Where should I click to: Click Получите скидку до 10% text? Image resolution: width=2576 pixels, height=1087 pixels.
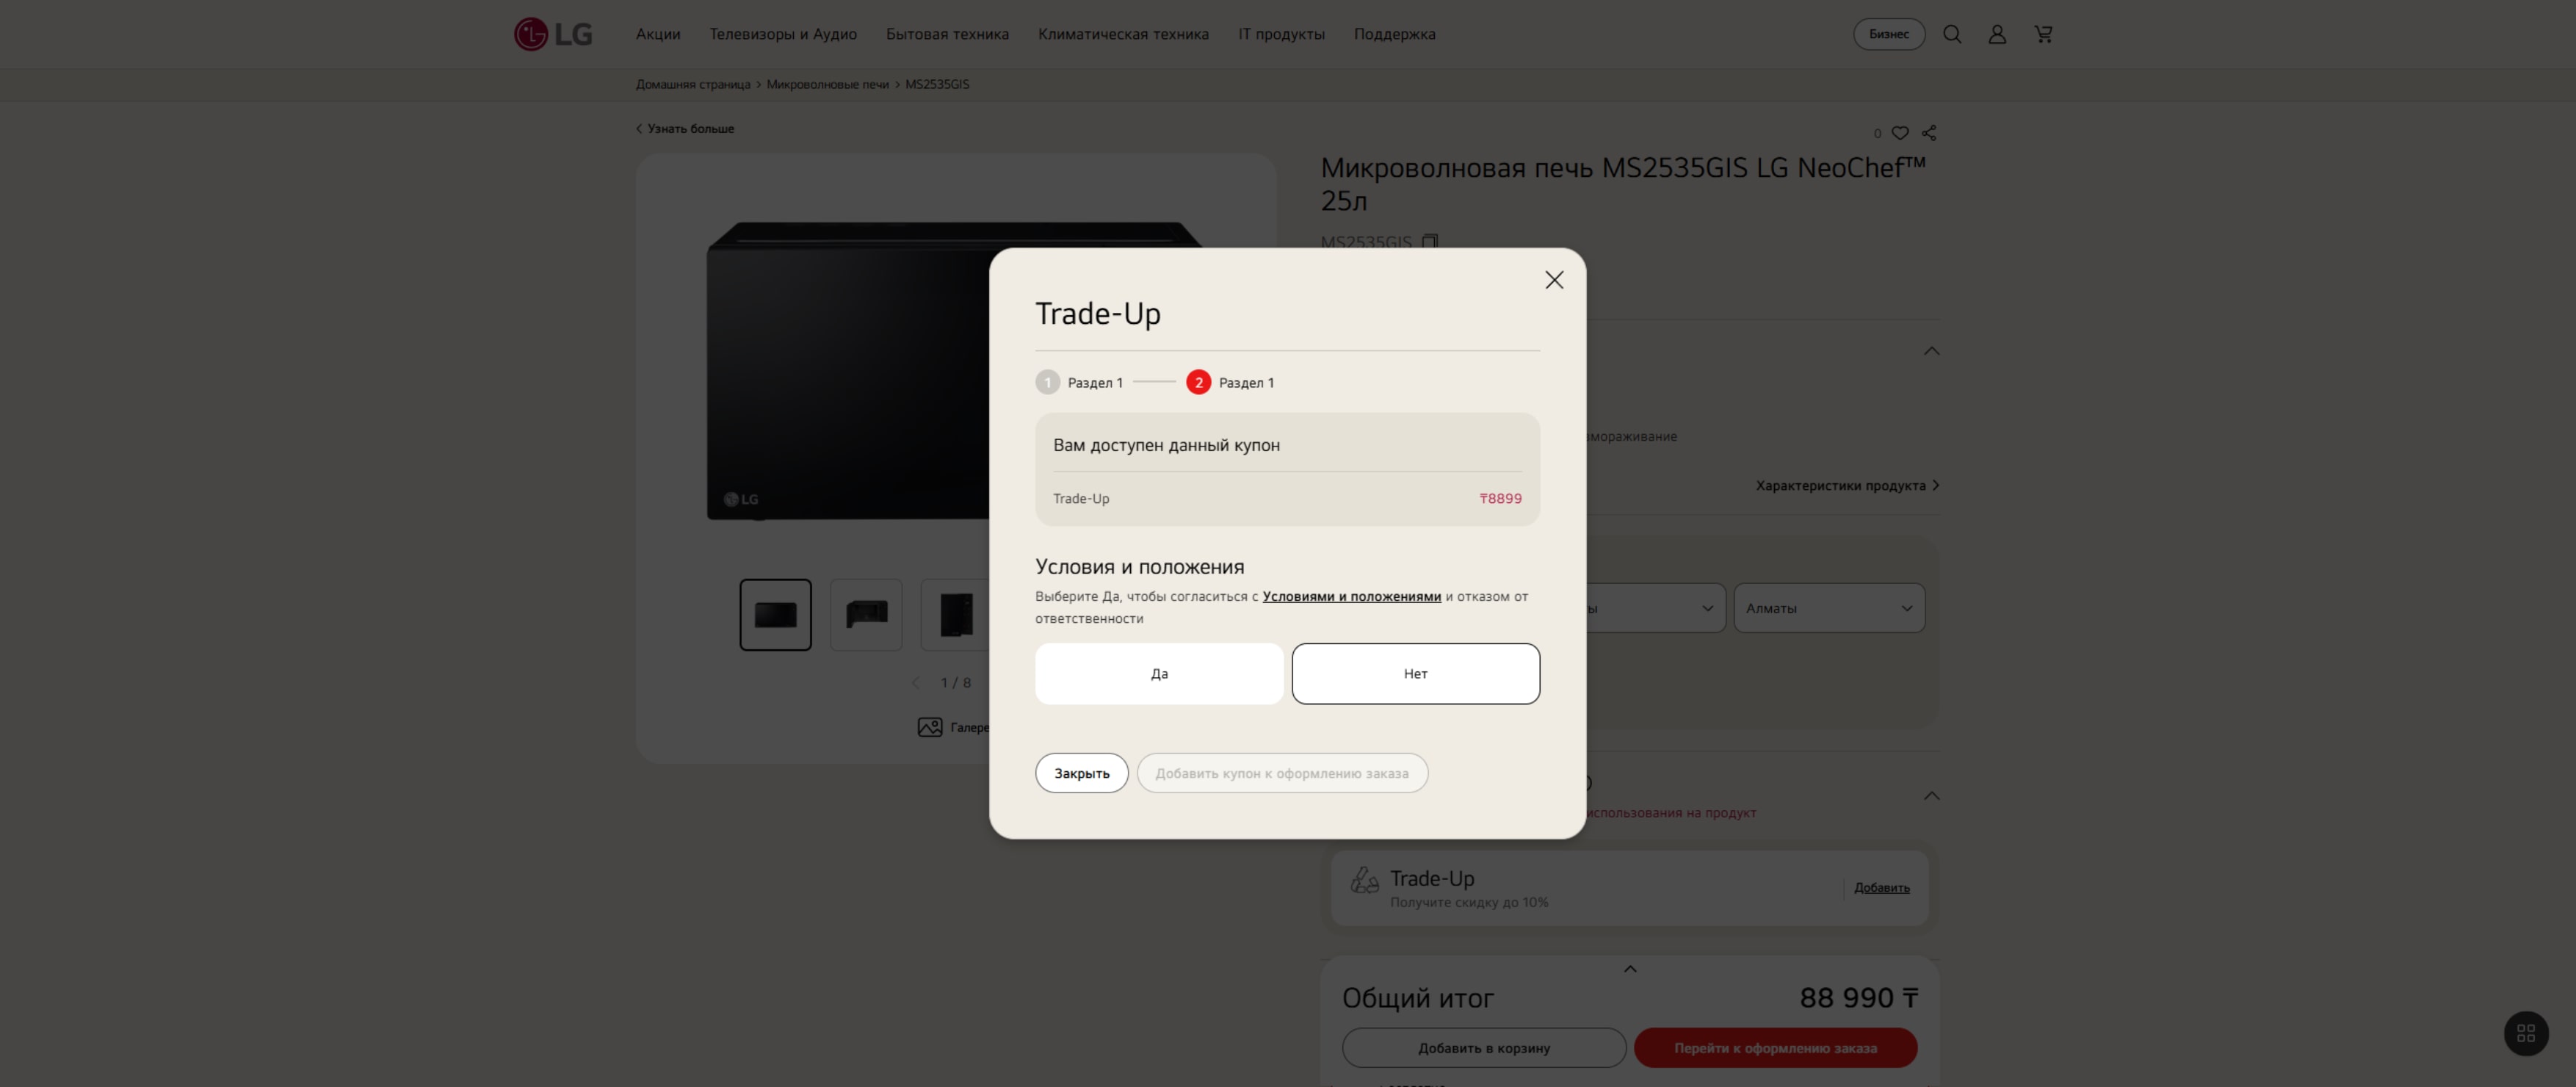[x=1469, y=903]
